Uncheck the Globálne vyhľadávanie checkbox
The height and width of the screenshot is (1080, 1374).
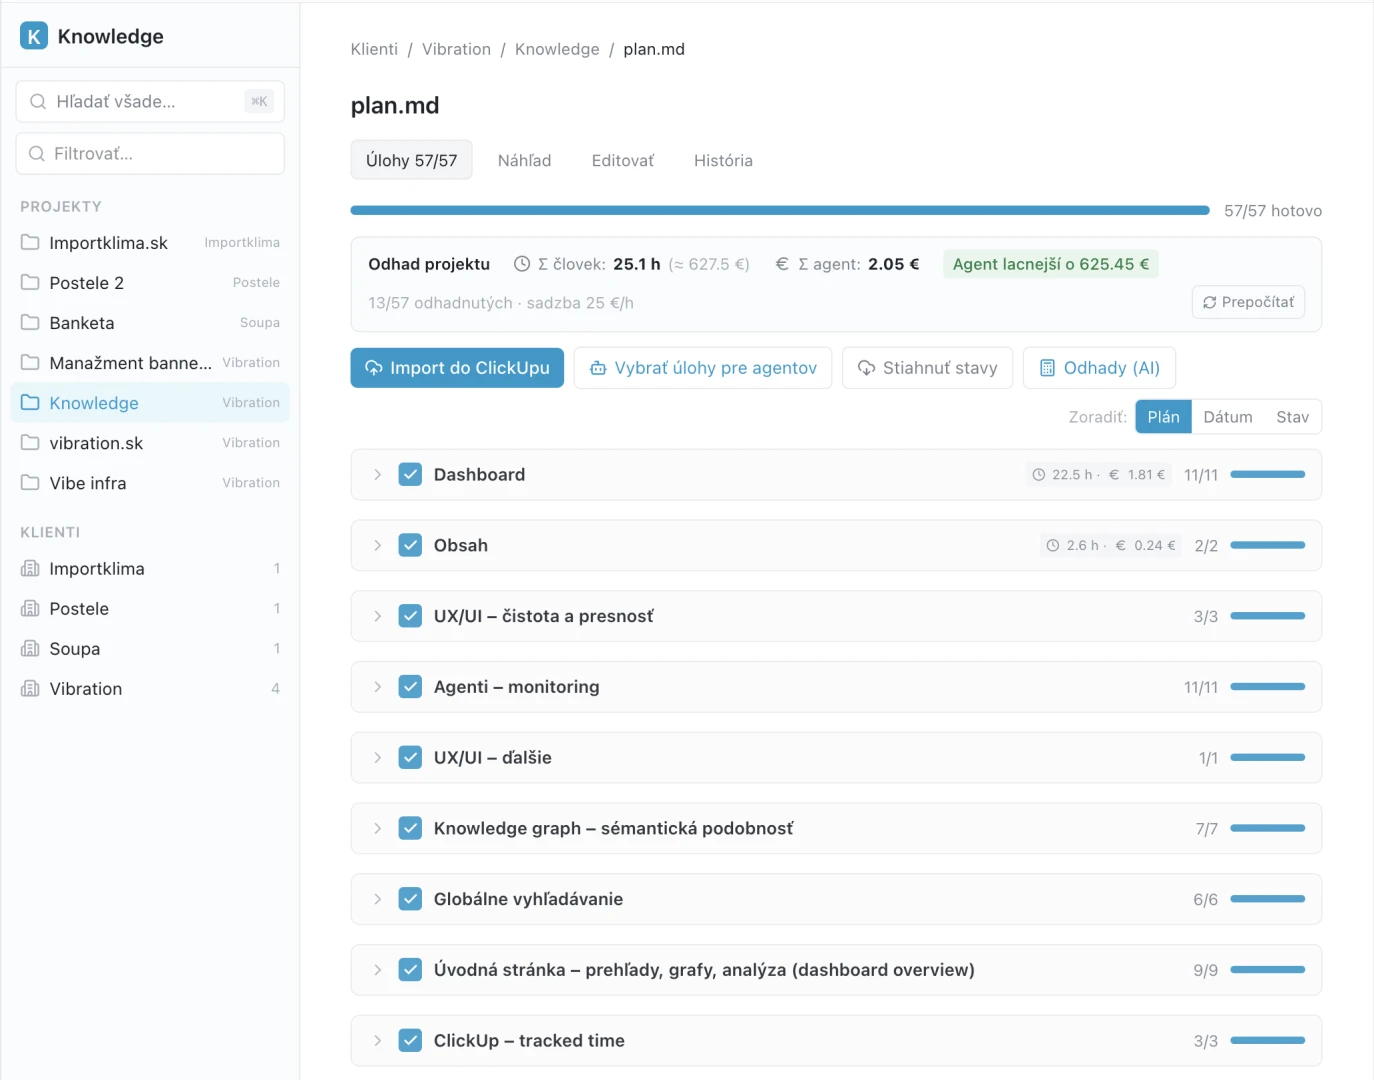pyautogui.click(x=410, y=899)
